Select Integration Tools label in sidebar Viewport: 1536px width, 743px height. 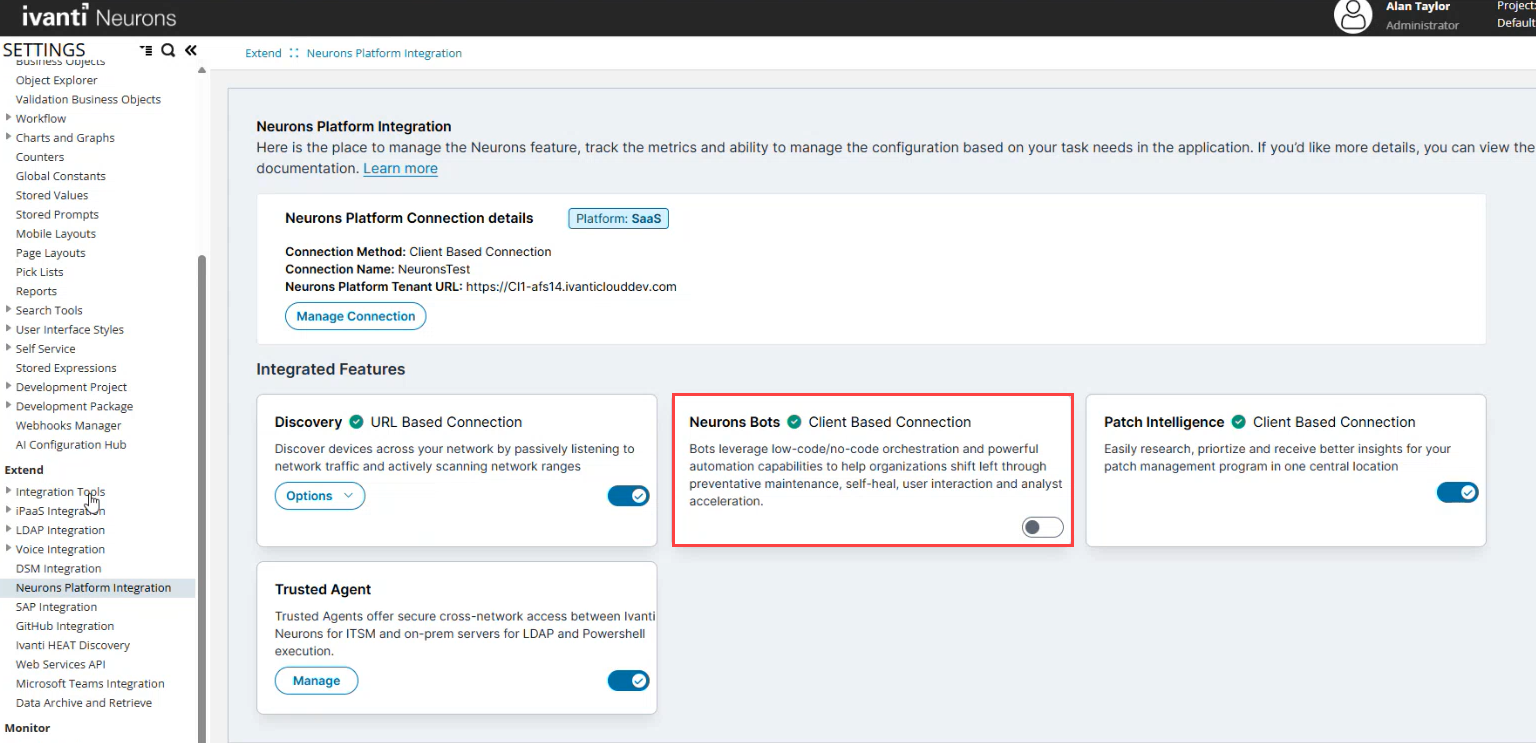[x=60, y=492]
